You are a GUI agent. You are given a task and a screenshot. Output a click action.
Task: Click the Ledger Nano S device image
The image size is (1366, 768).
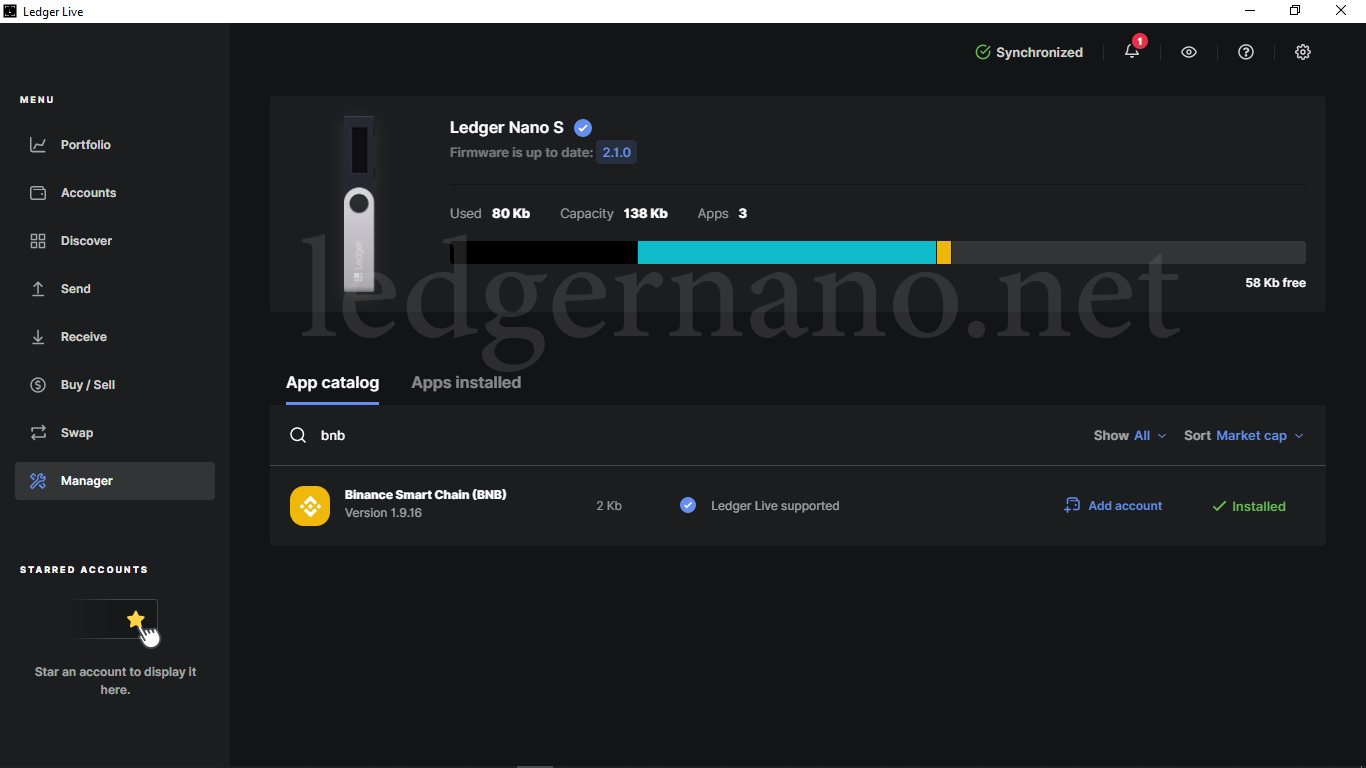[x=359, y=203]
